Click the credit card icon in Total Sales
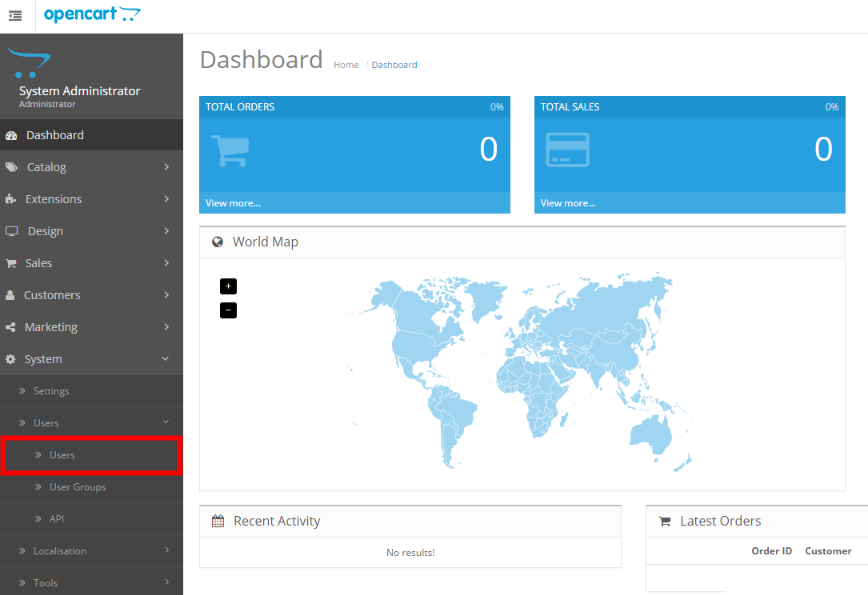Viewport: 868px width, 595px height. pos(567,149)
